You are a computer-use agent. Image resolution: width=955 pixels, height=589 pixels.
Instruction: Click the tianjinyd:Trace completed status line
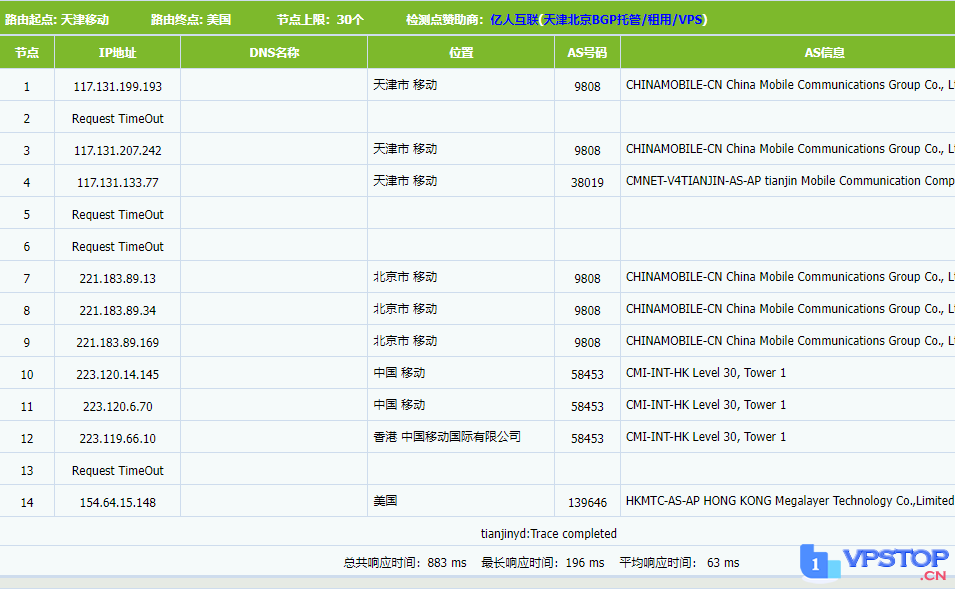point(549,534)
